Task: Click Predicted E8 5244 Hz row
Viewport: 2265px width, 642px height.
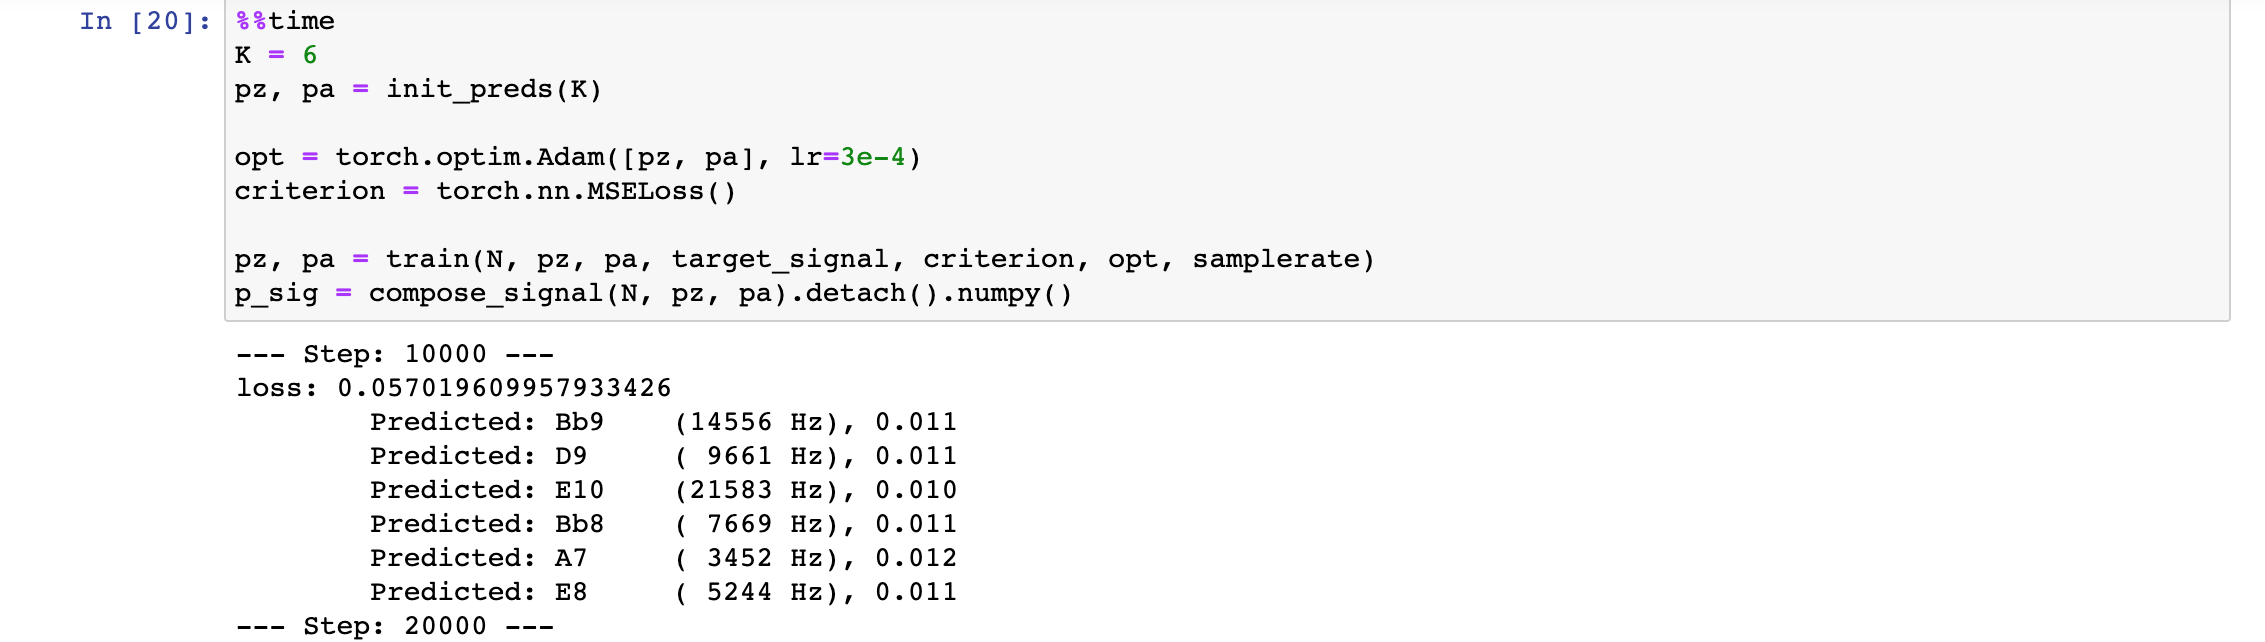Action: point(664,592)
